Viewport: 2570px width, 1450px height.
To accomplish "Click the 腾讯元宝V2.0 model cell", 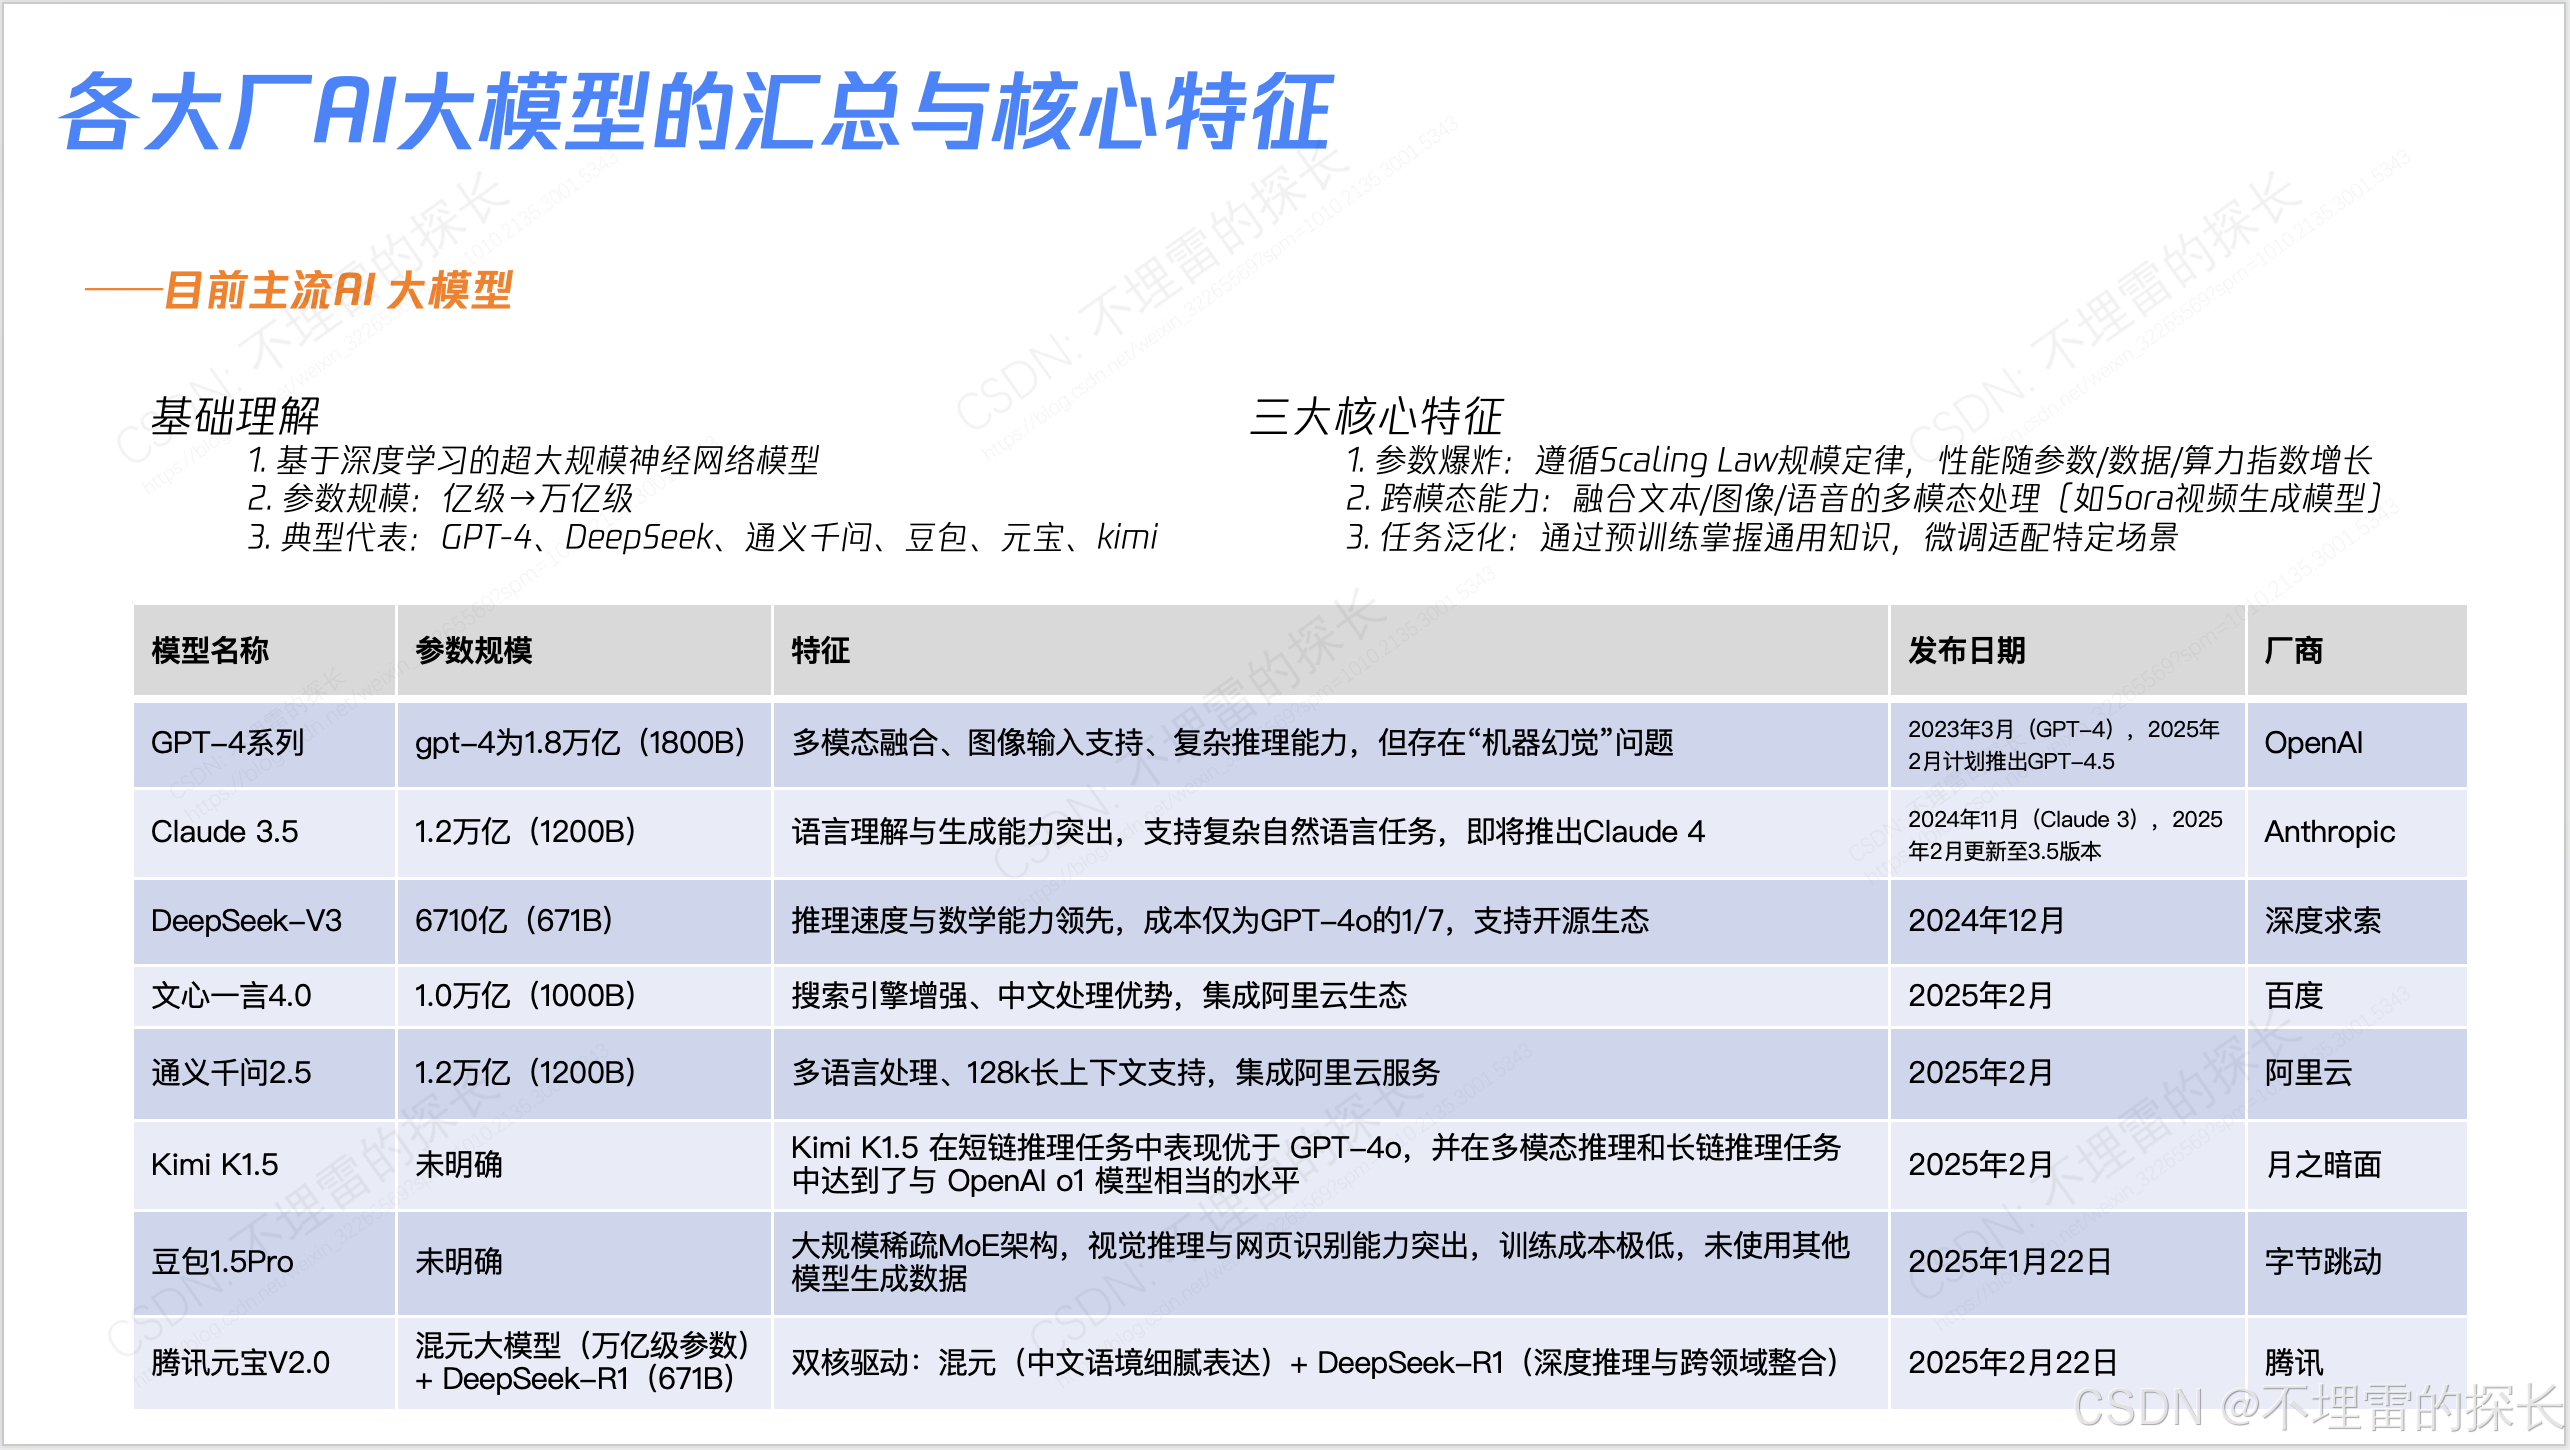I will [240, 1363].
